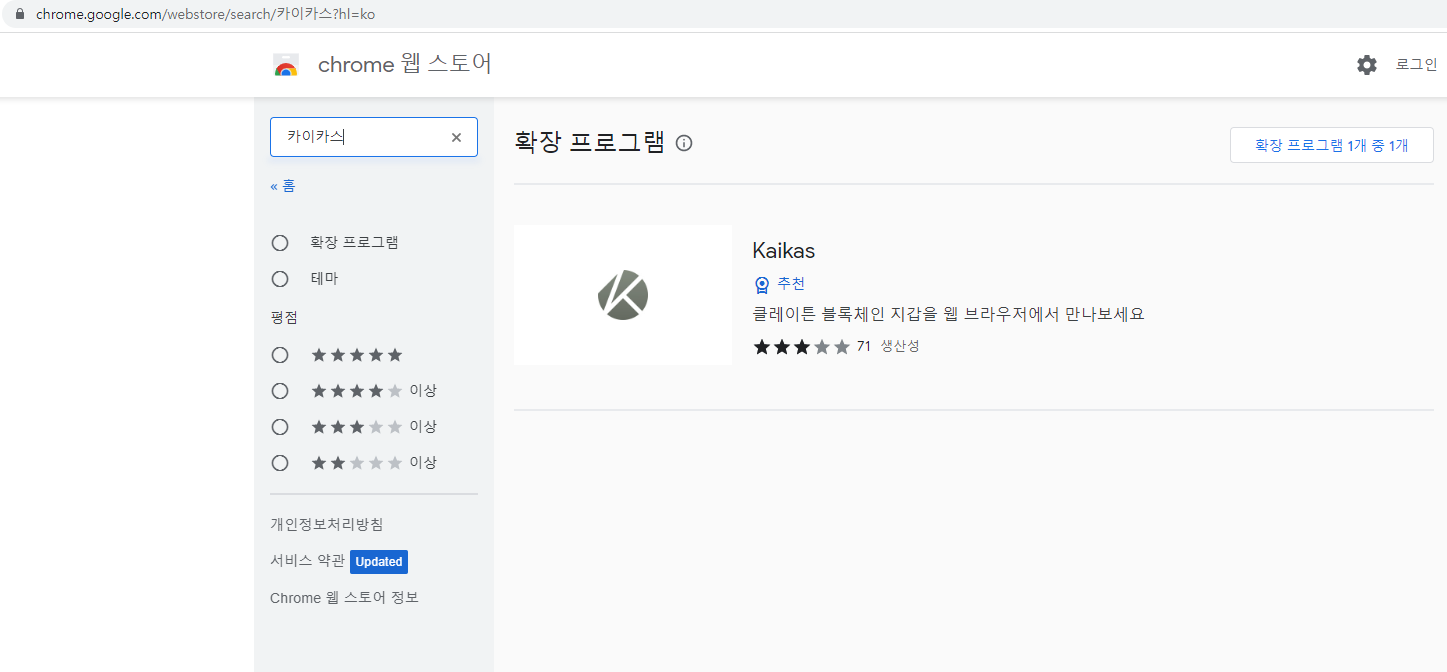This screenshot has width=1447, height=672.
Task: Click the Kaikas extension K logo
Action: pyautogui.click(x=622, y=294)
